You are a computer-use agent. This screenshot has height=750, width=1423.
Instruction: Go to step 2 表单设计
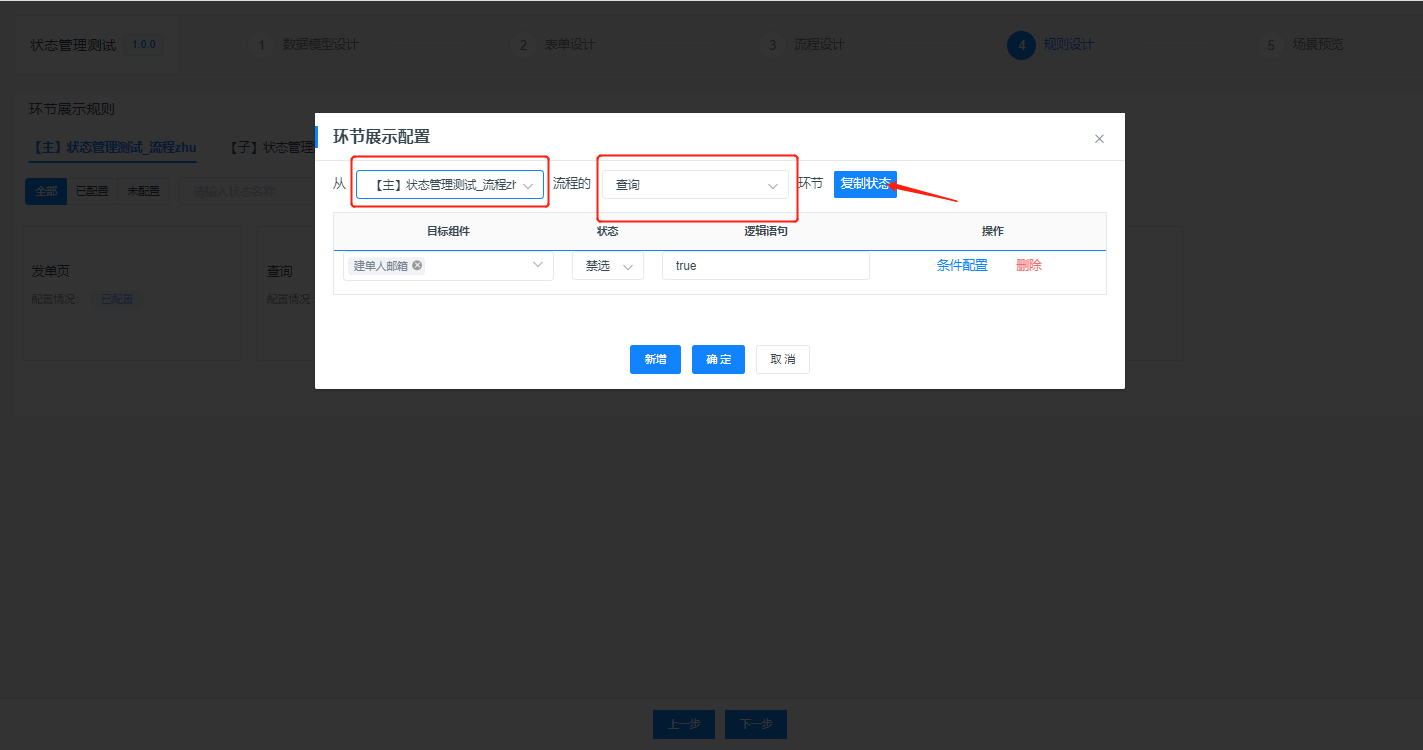(x=553, y=45)
